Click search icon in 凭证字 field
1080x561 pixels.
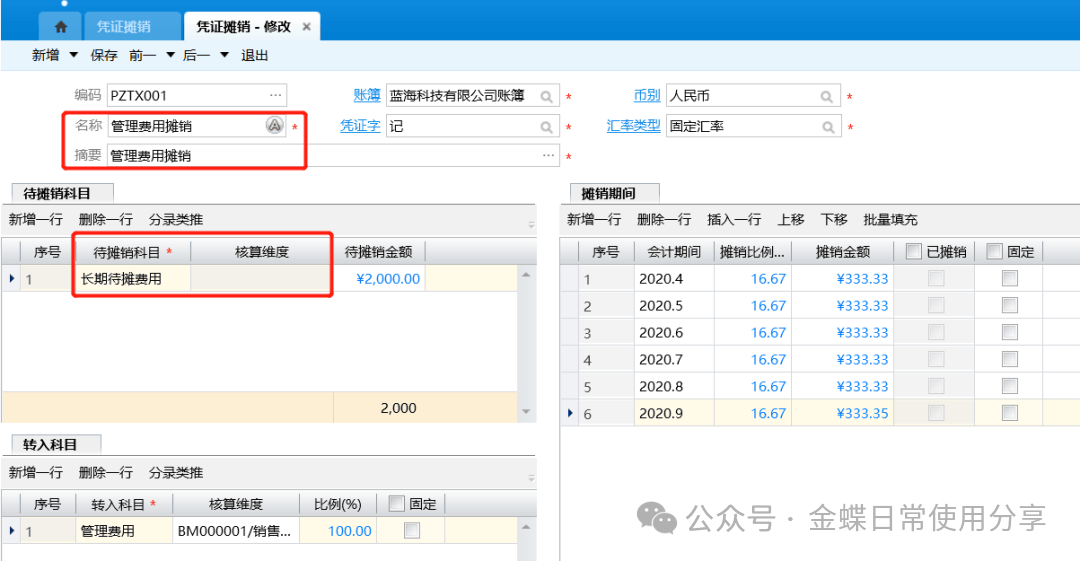547,127
